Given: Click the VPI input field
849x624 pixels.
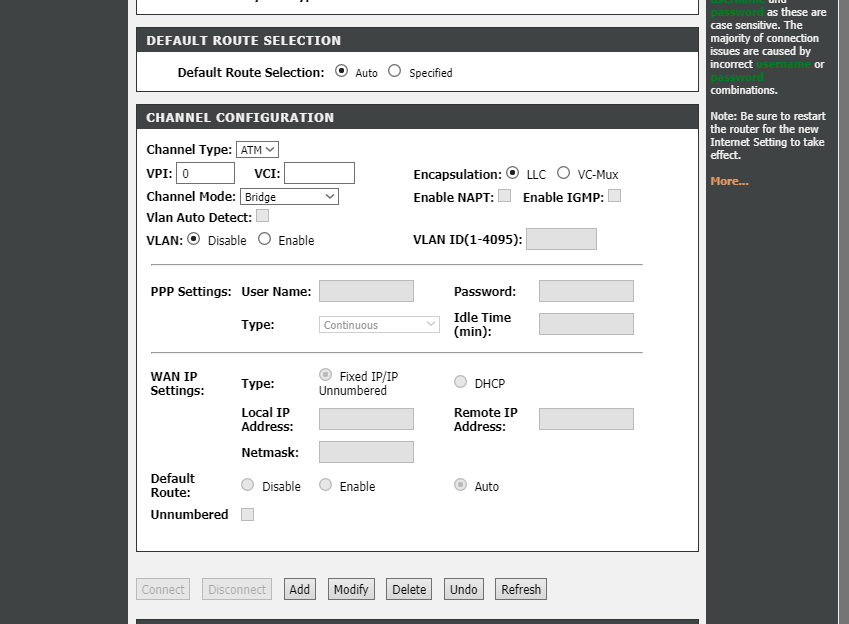Looking at the screenshot, I should 206,173.
